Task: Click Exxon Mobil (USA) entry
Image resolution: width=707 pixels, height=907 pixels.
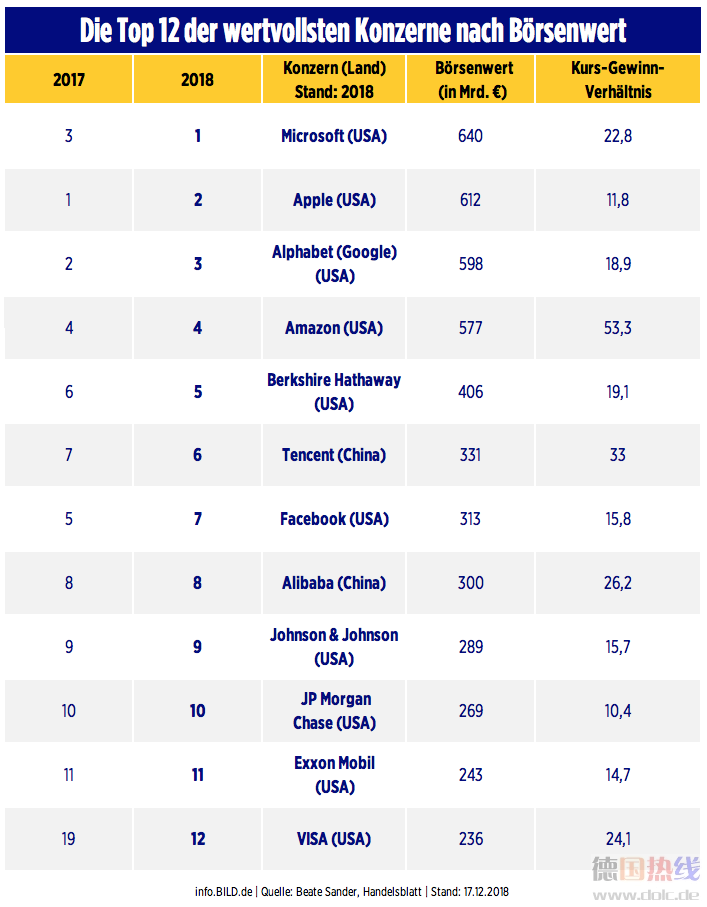Action: point(334,775)
